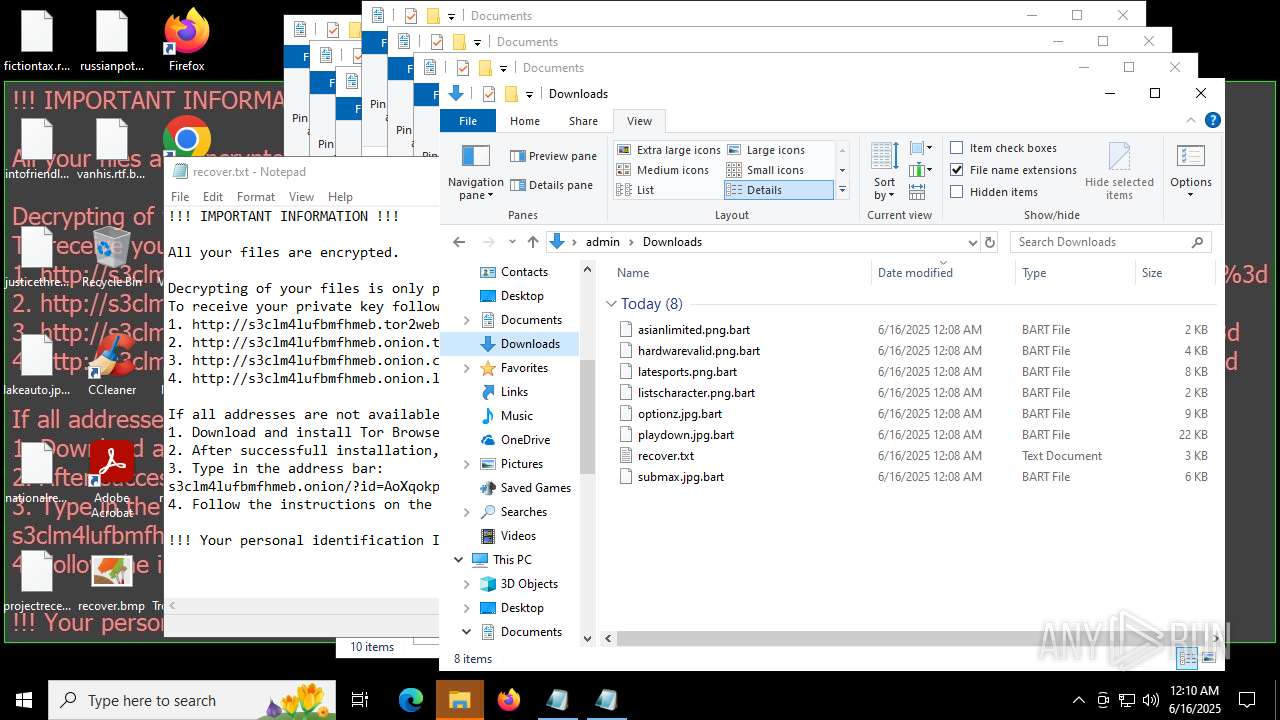Click Hide selected items
1280x720 pixels.
pos(1119,171)
